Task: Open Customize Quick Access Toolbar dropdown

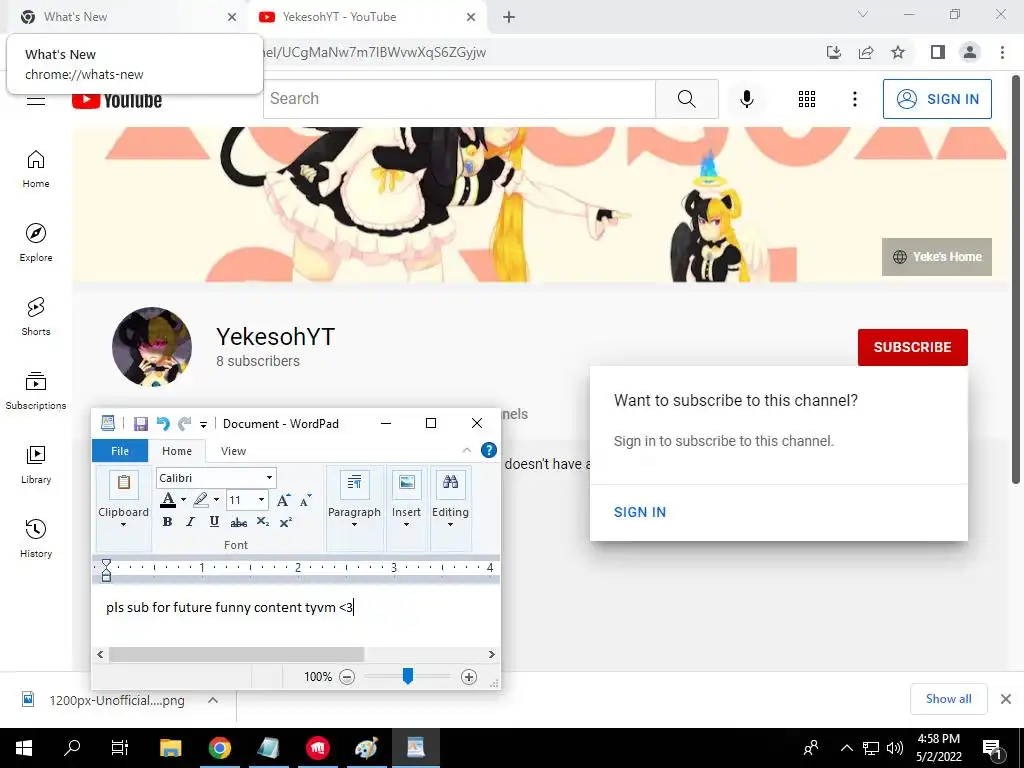Action: pos(204,424)
